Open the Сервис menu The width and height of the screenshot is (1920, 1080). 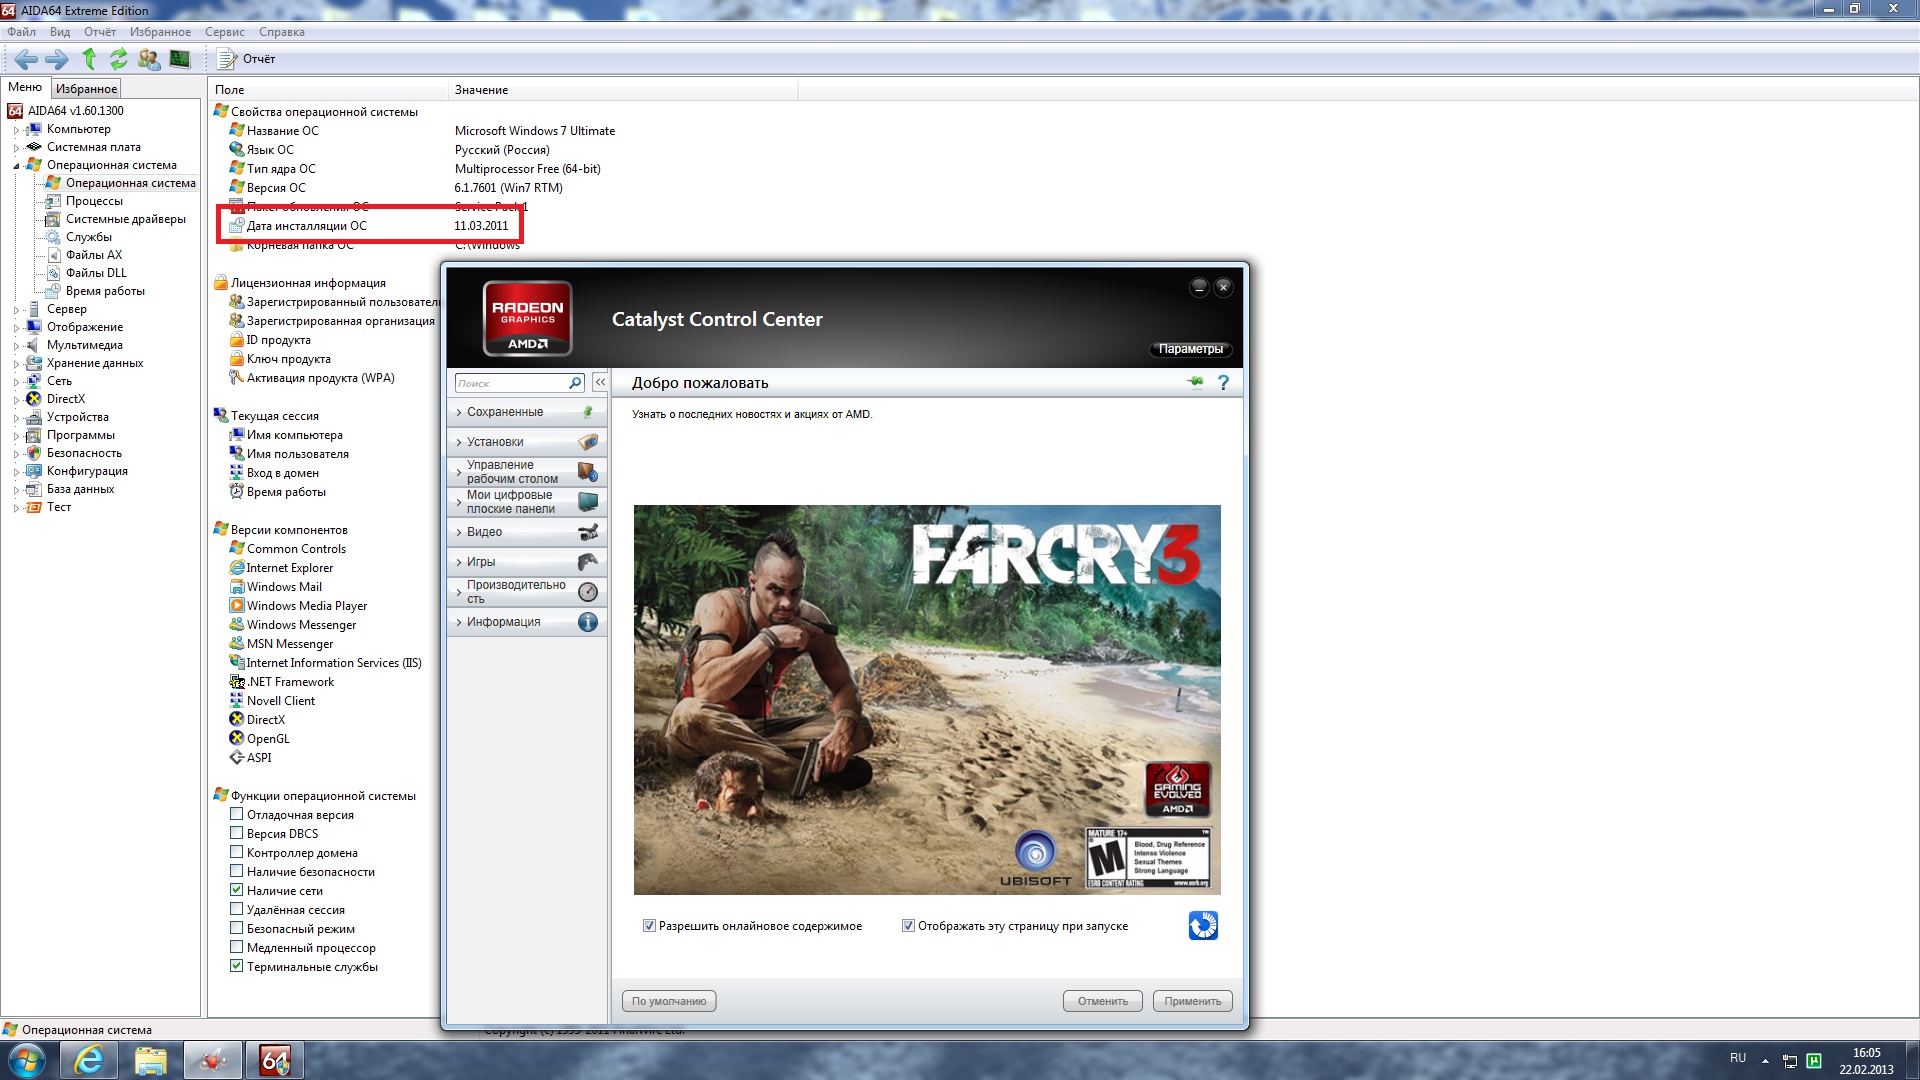click(x=224, y=32)
